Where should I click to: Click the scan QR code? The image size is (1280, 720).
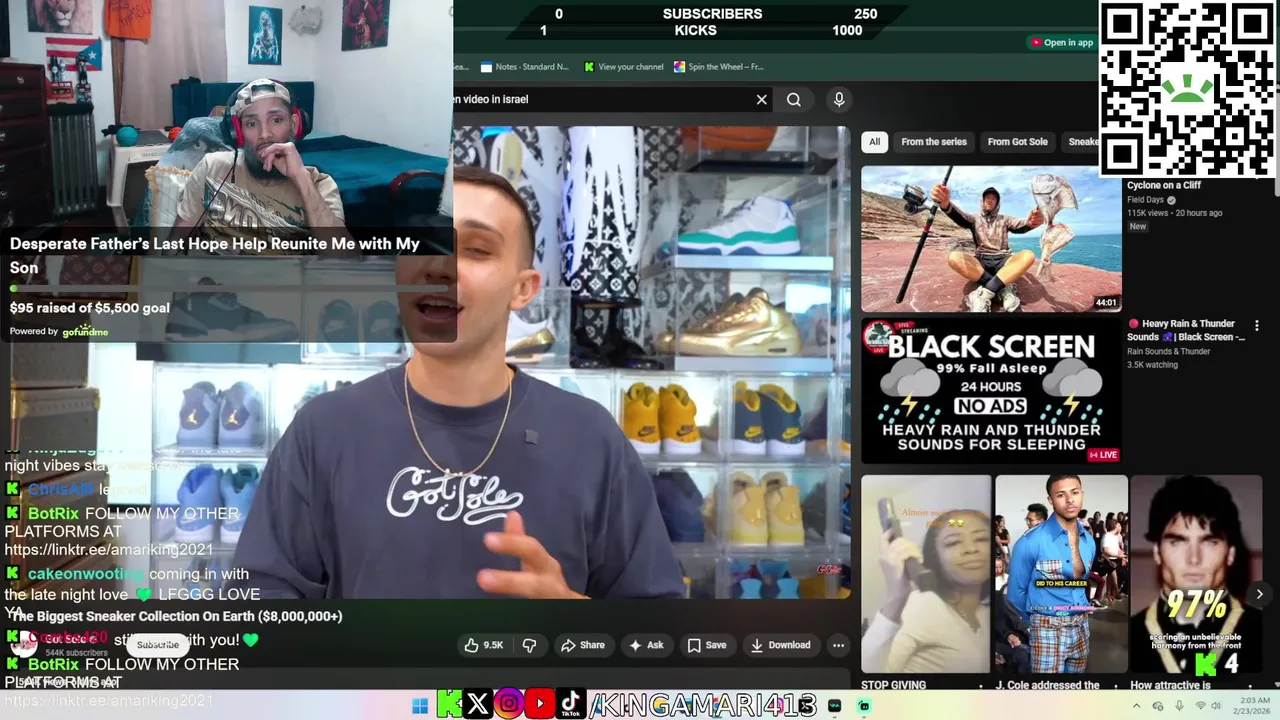point(1187,90)
